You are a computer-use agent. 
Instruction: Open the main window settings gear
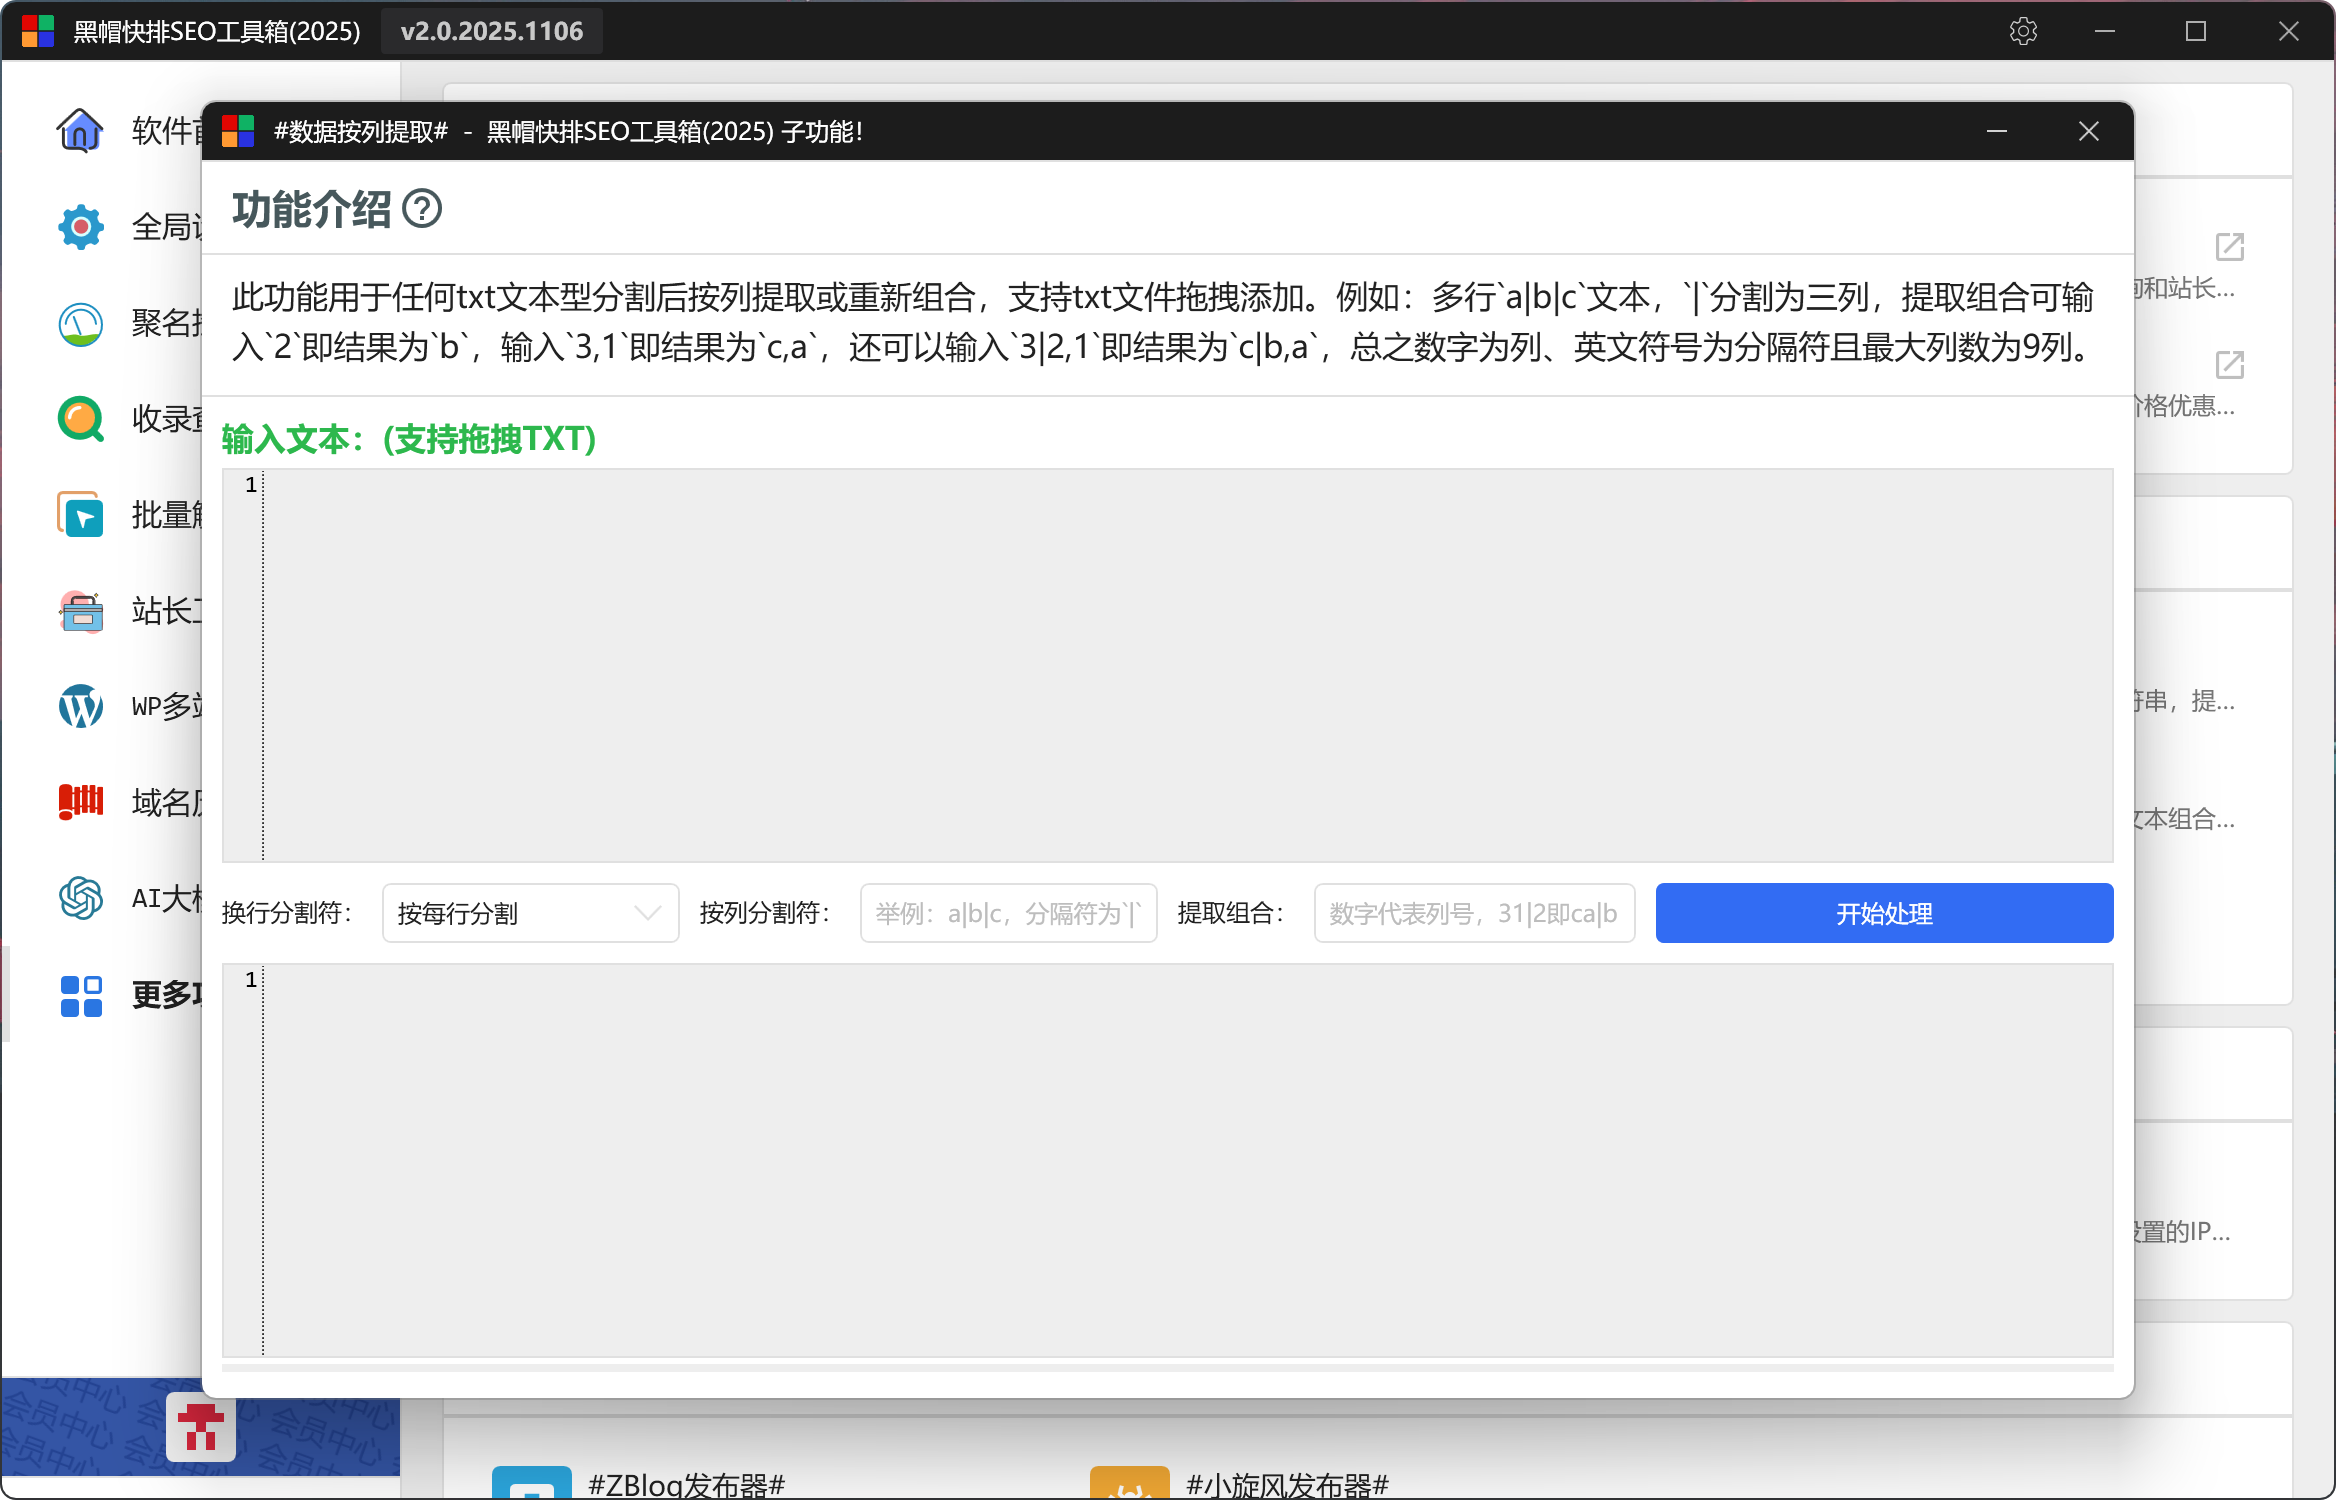coord(2022,31)
